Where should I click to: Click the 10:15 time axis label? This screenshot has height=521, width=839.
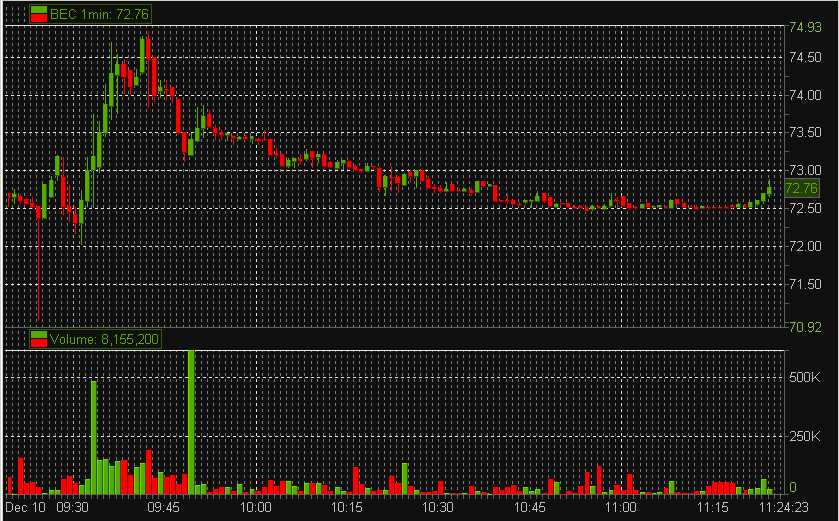[346, 507]
